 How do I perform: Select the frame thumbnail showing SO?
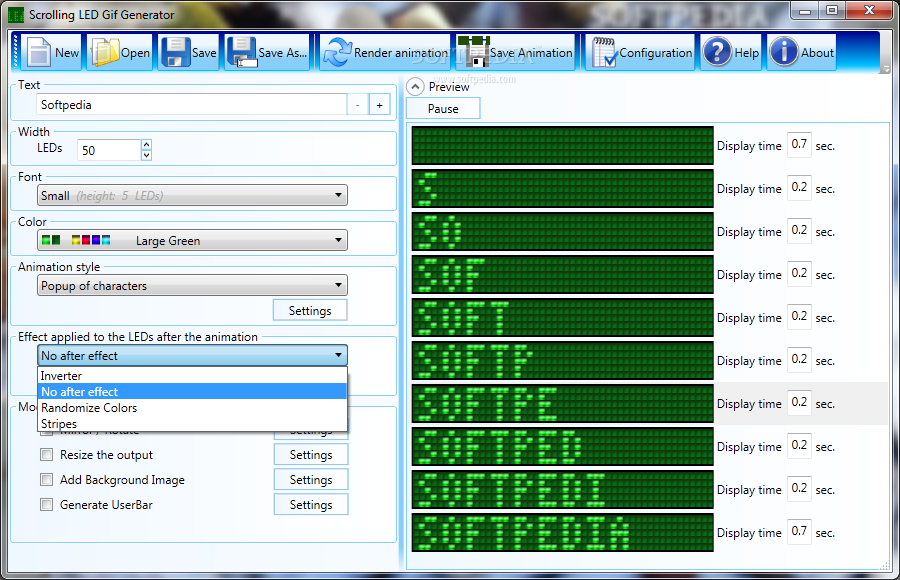point(562,231)
